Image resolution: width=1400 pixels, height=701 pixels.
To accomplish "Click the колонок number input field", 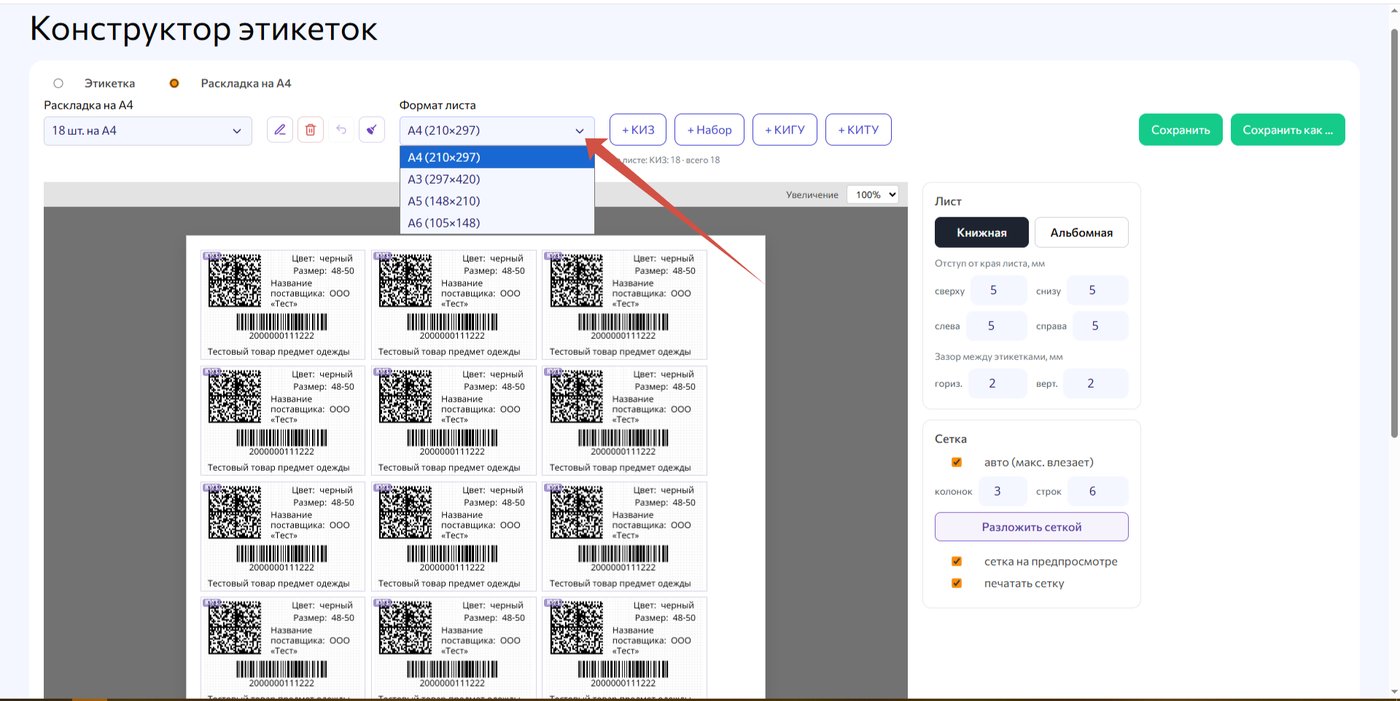I will coord(996,491).
